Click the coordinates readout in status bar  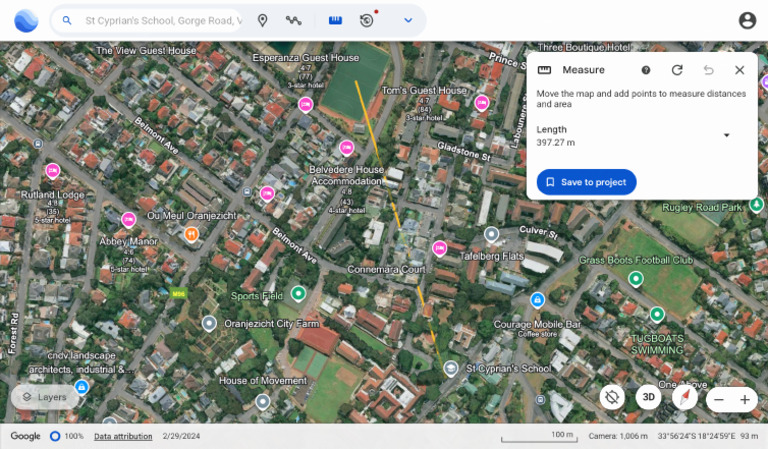click(x=697, y=436)
